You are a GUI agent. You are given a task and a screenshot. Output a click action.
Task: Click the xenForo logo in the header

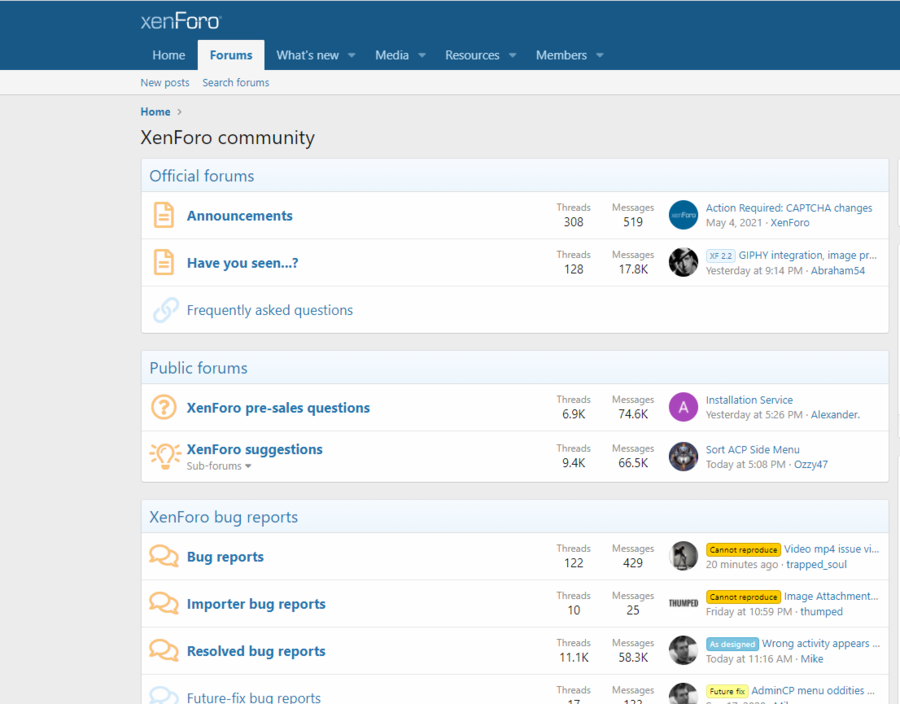(x=181, y=21)
